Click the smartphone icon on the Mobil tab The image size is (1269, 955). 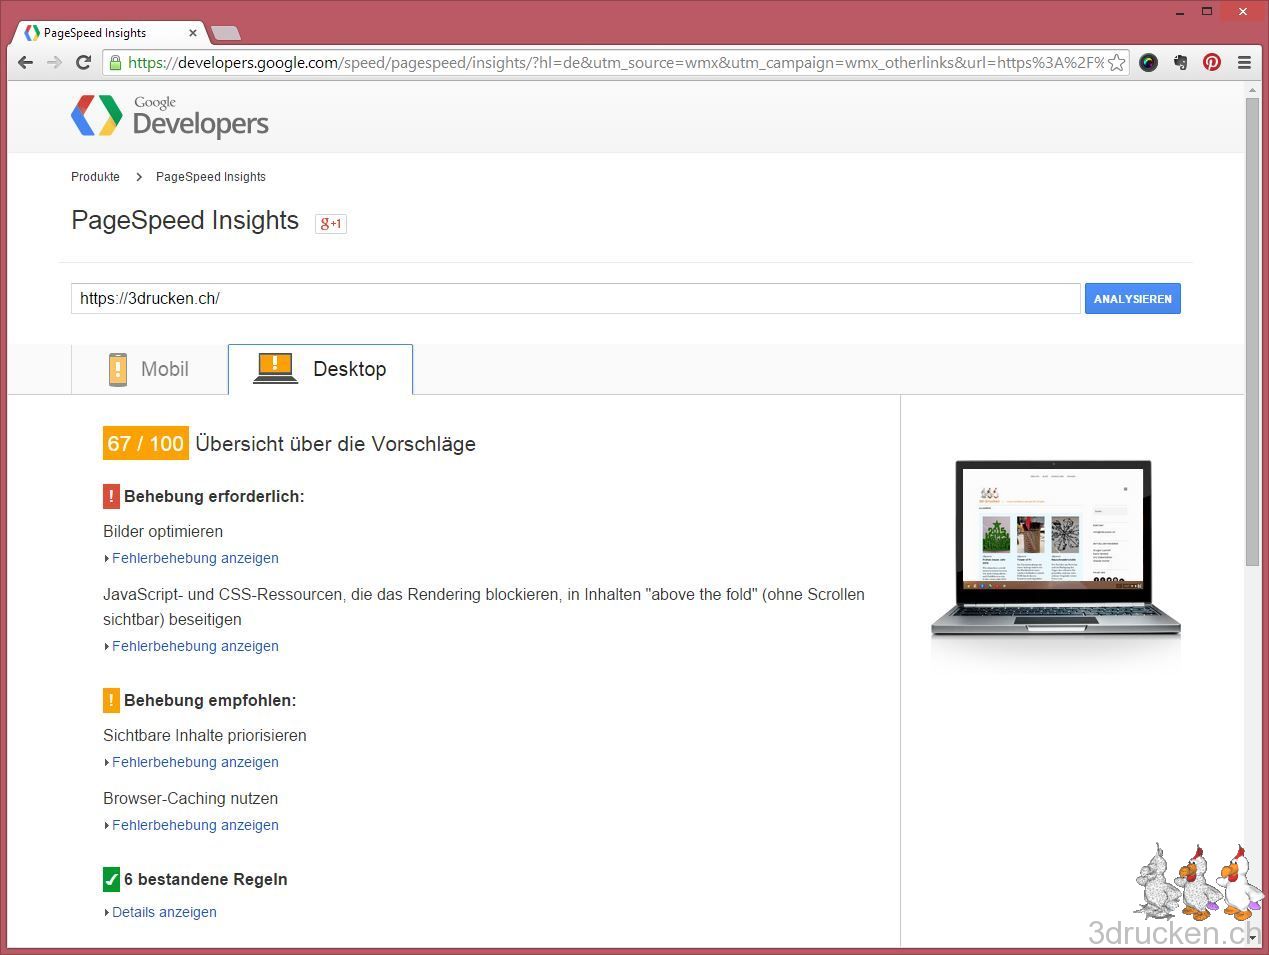118,368
